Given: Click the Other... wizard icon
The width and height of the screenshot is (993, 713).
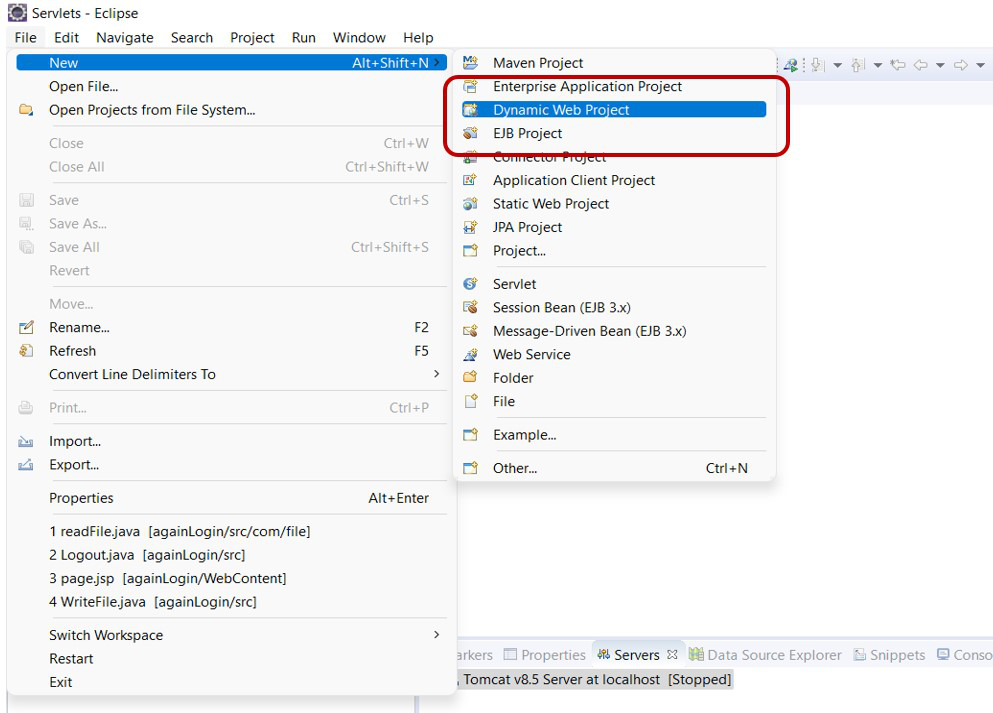Looking at the screenshot, I should pos(470,468).
